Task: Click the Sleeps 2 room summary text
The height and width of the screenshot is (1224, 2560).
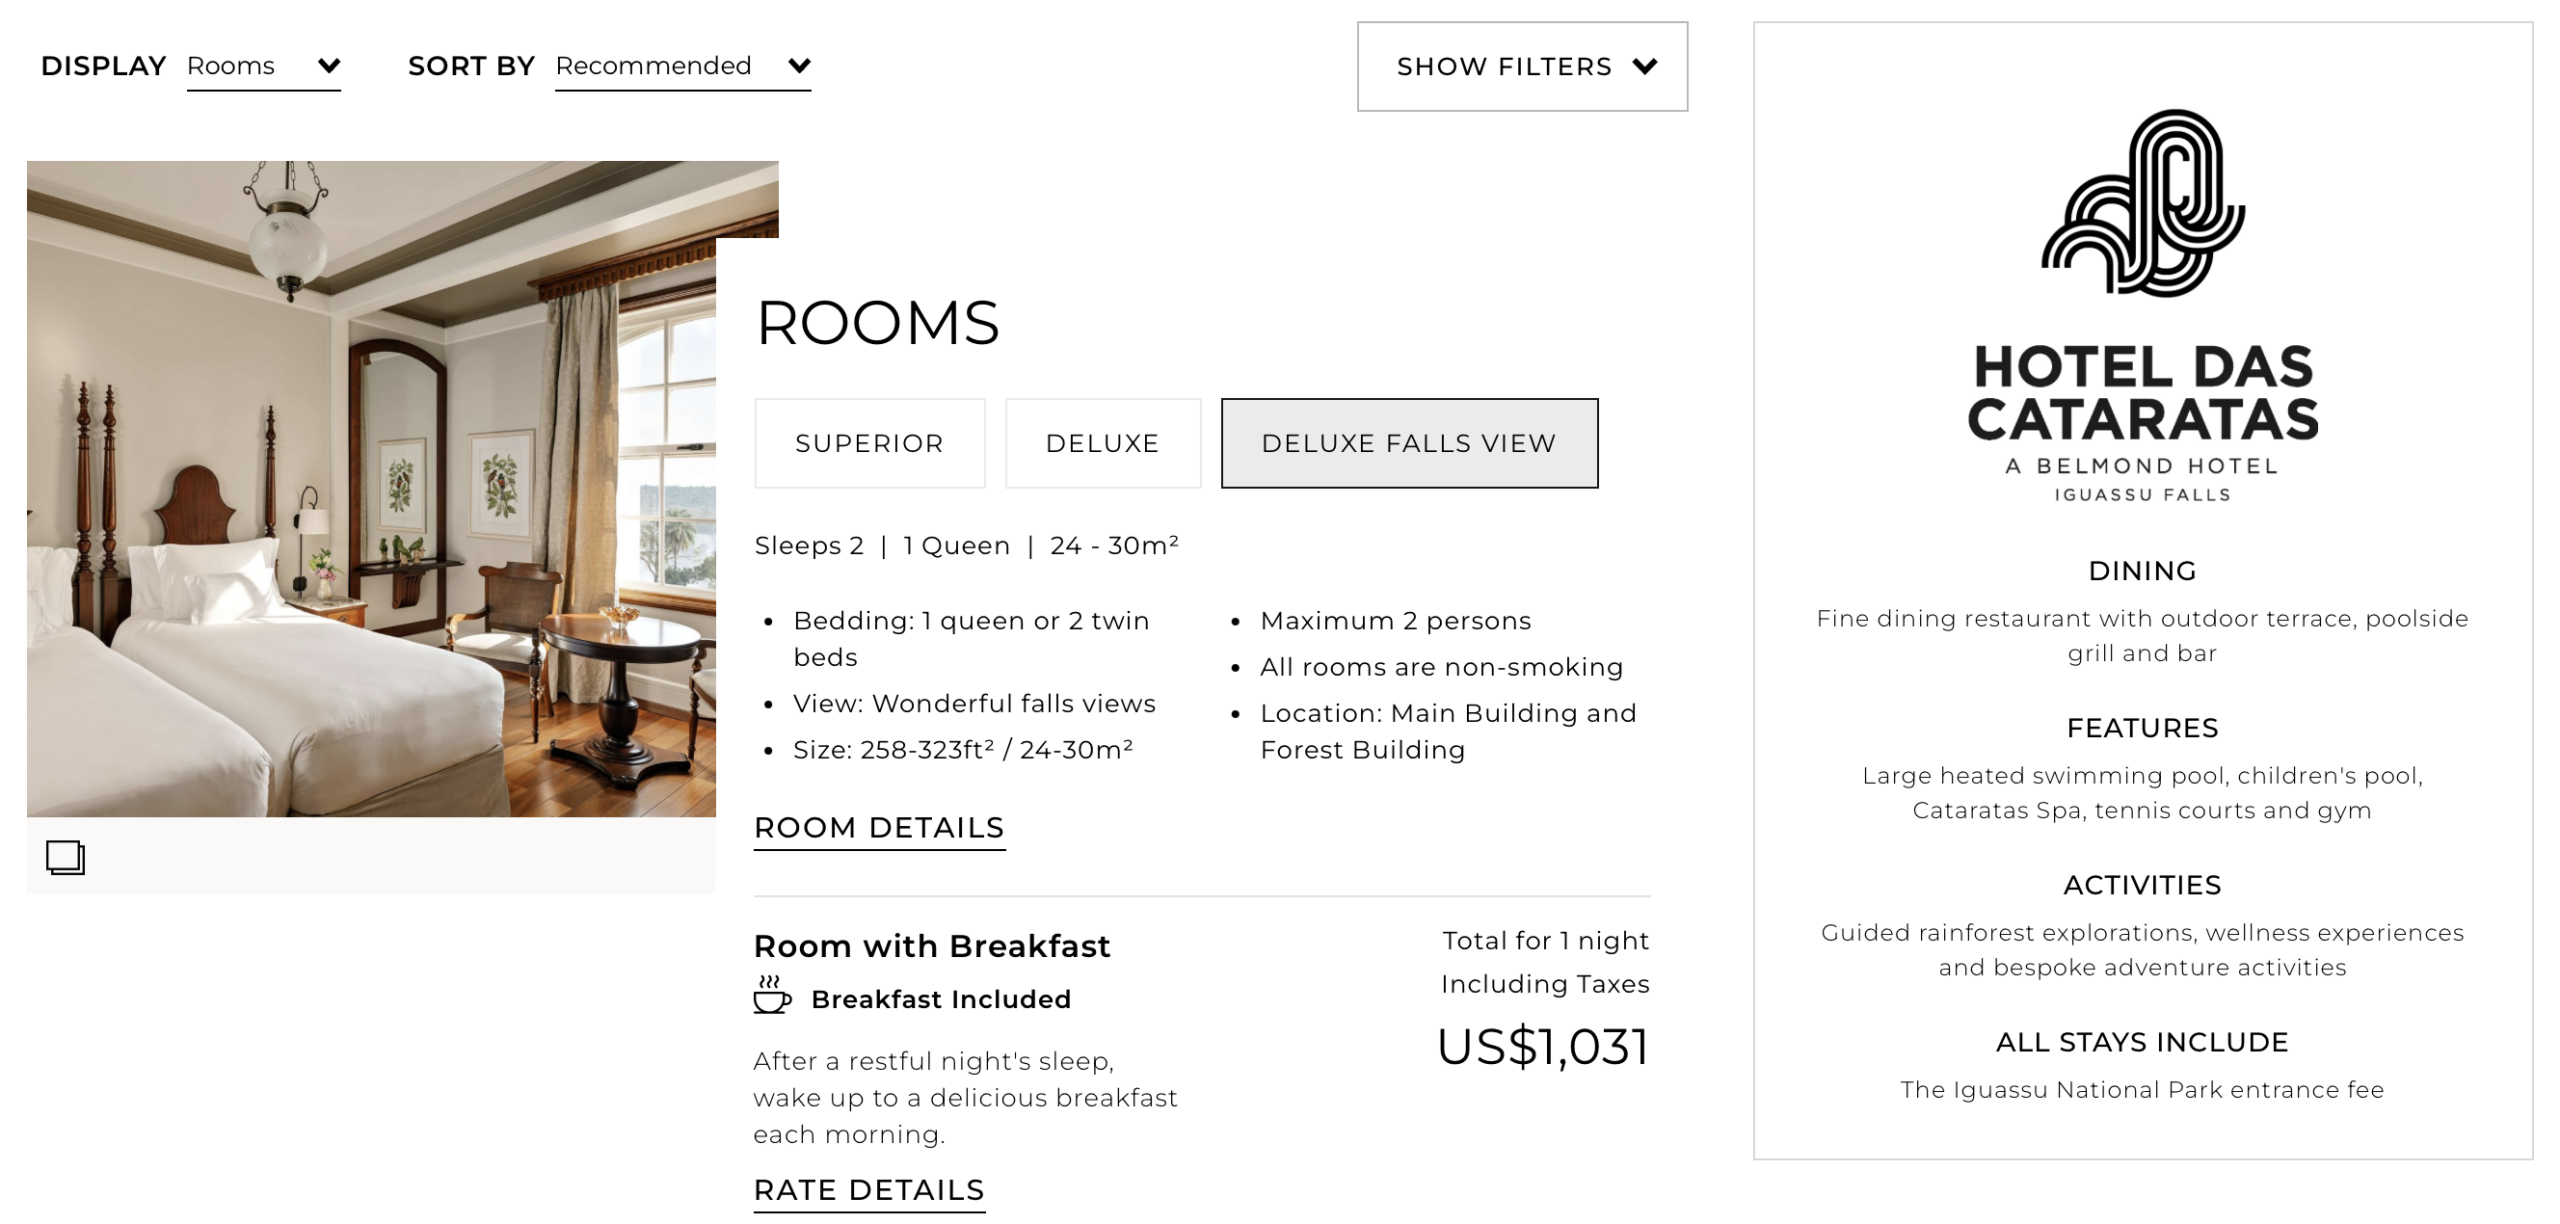Action: tap(966, 545)
